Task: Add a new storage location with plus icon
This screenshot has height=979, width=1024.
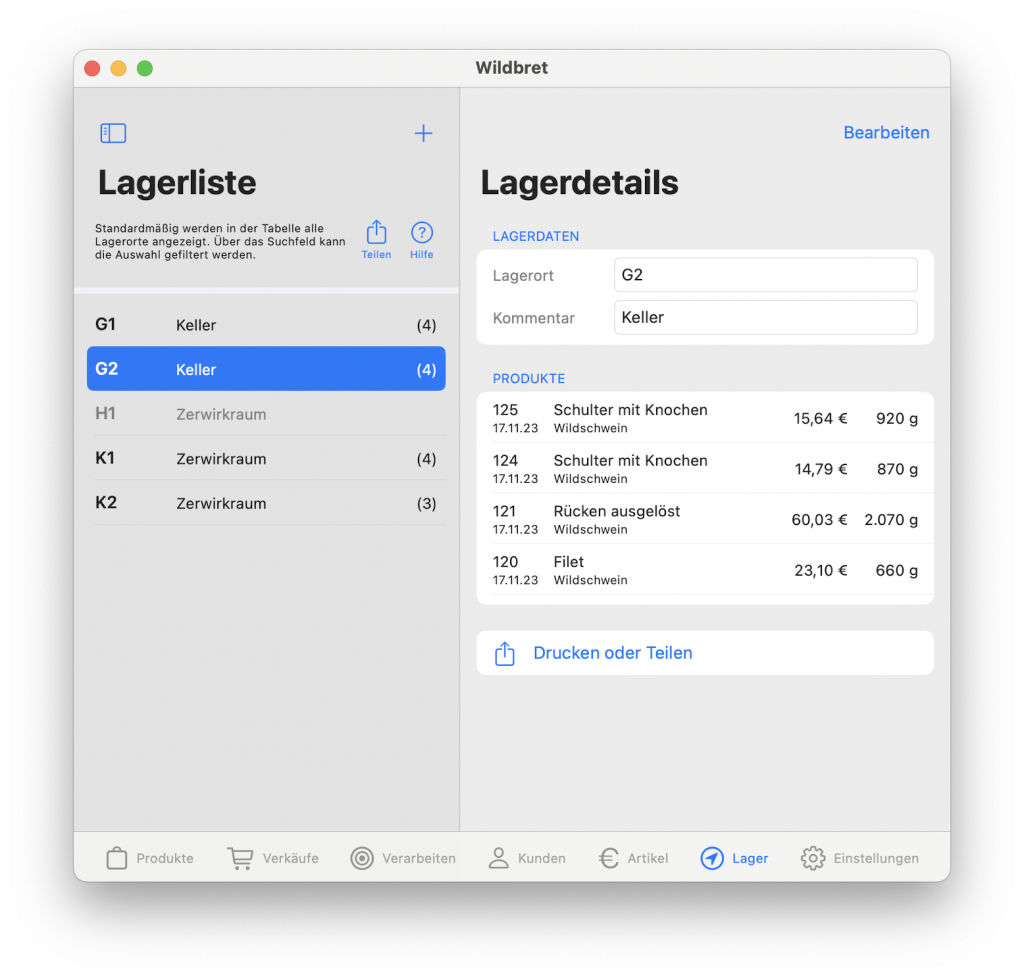Action: coord(424,133)
